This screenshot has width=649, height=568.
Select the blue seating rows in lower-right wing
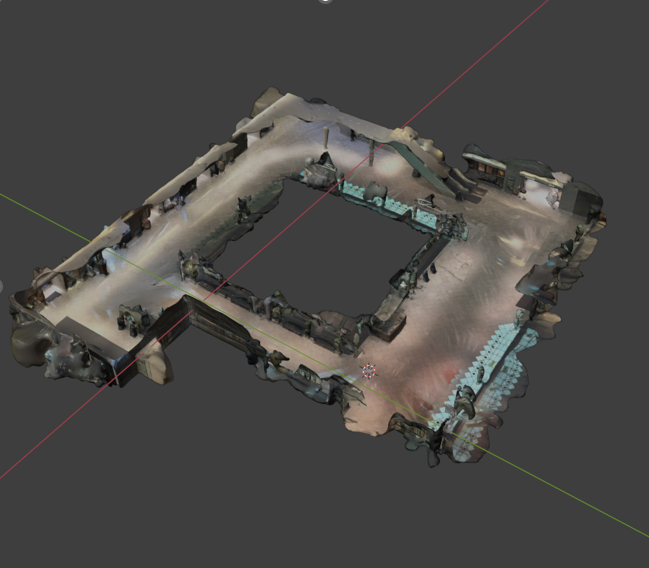click(497, 359)
